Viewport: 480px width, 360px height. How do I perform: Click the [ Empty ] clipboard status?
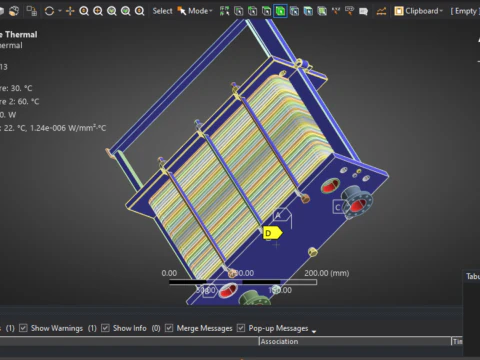click(465, 11)
